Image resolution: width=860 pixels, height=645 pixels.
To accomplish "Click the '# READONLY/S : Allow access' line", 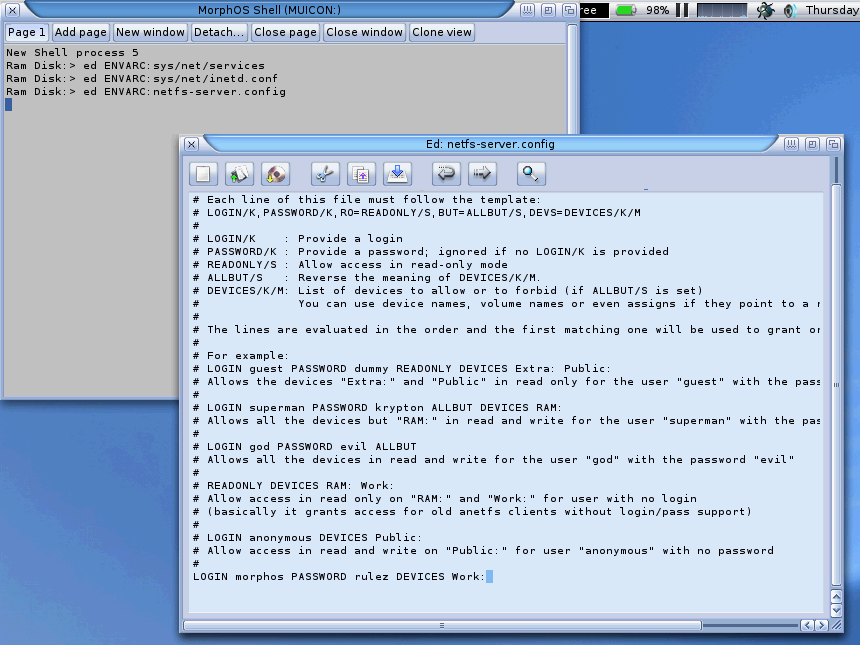I will coord(350,264).
